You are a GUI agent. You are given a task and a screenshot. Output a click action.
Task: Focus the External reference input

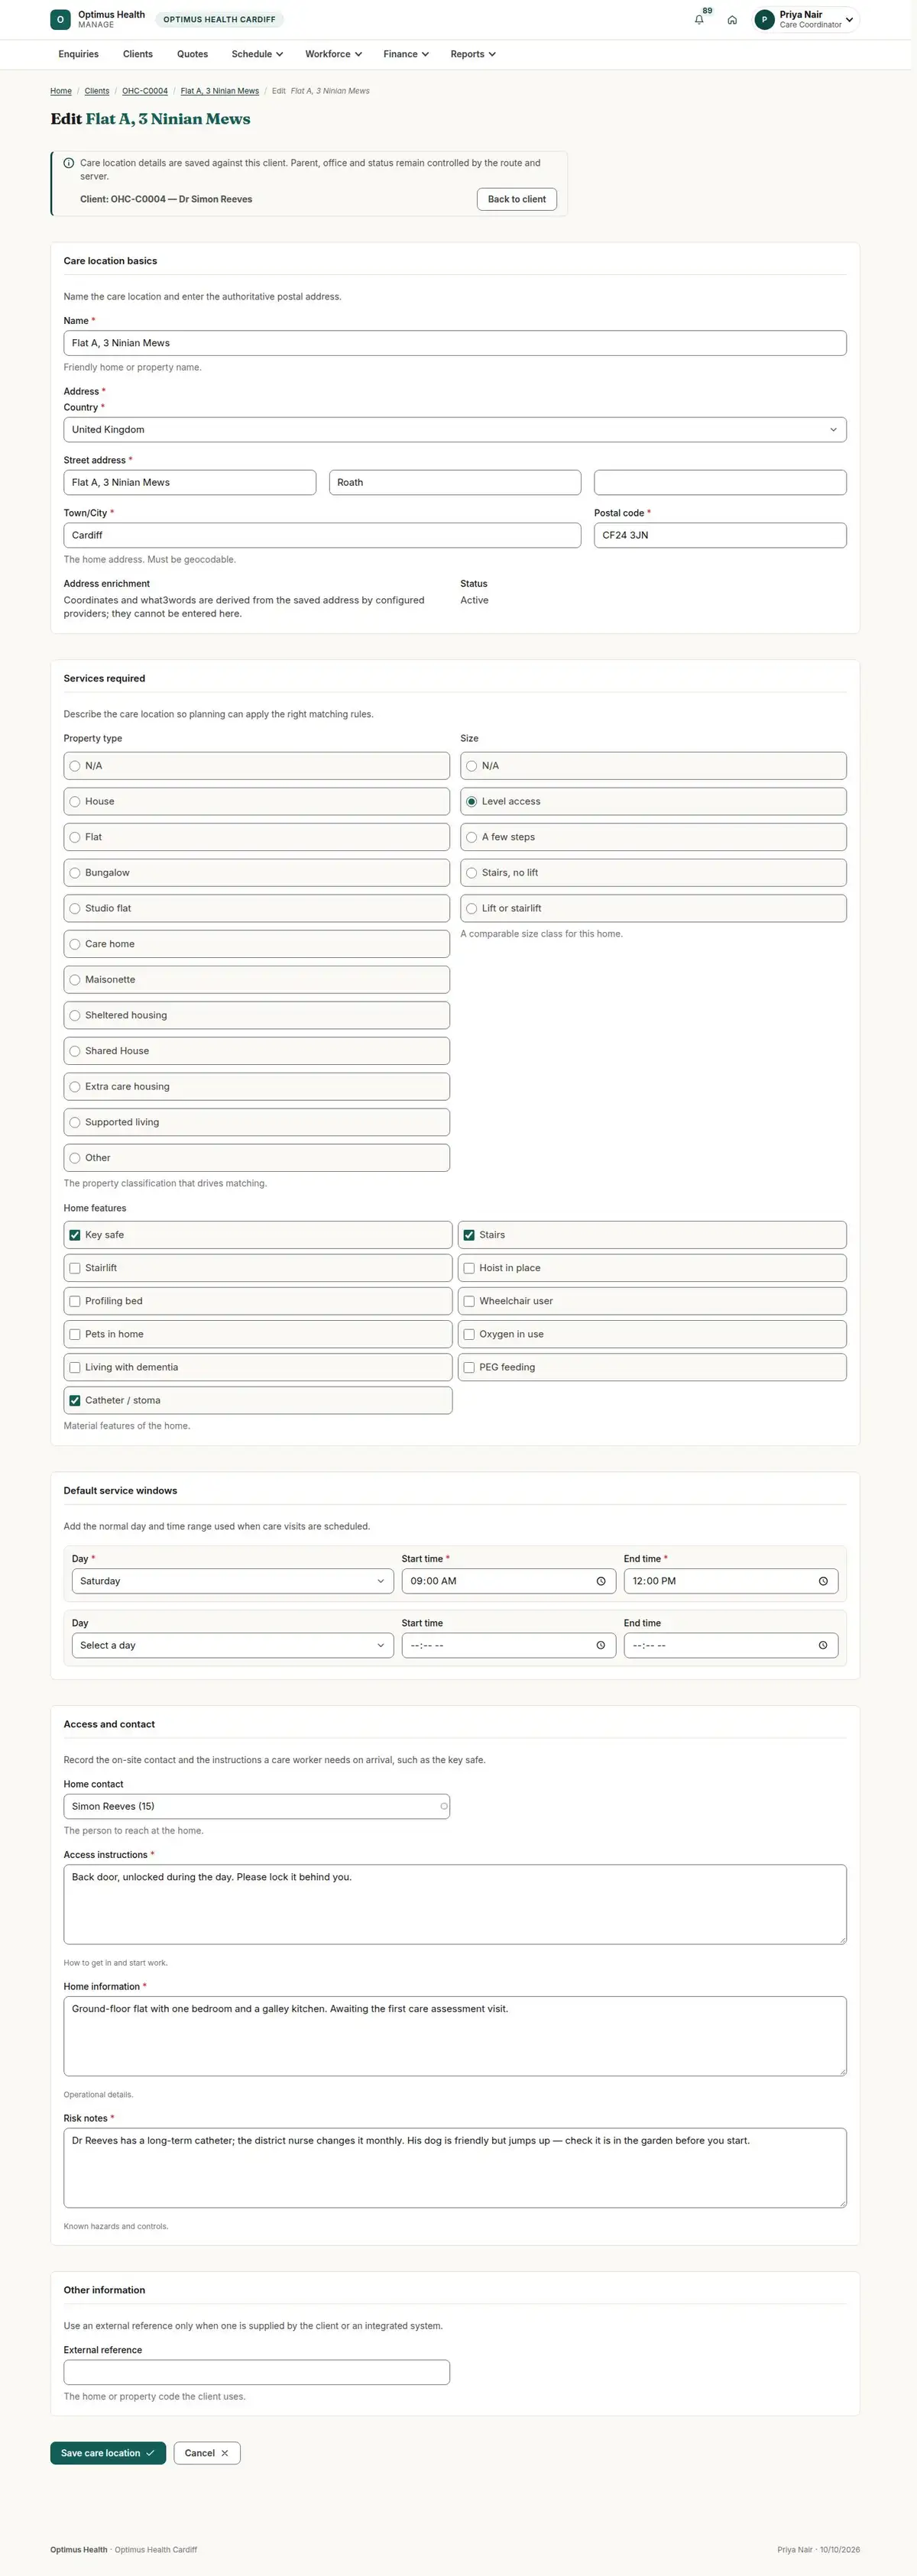(257, 2372)
